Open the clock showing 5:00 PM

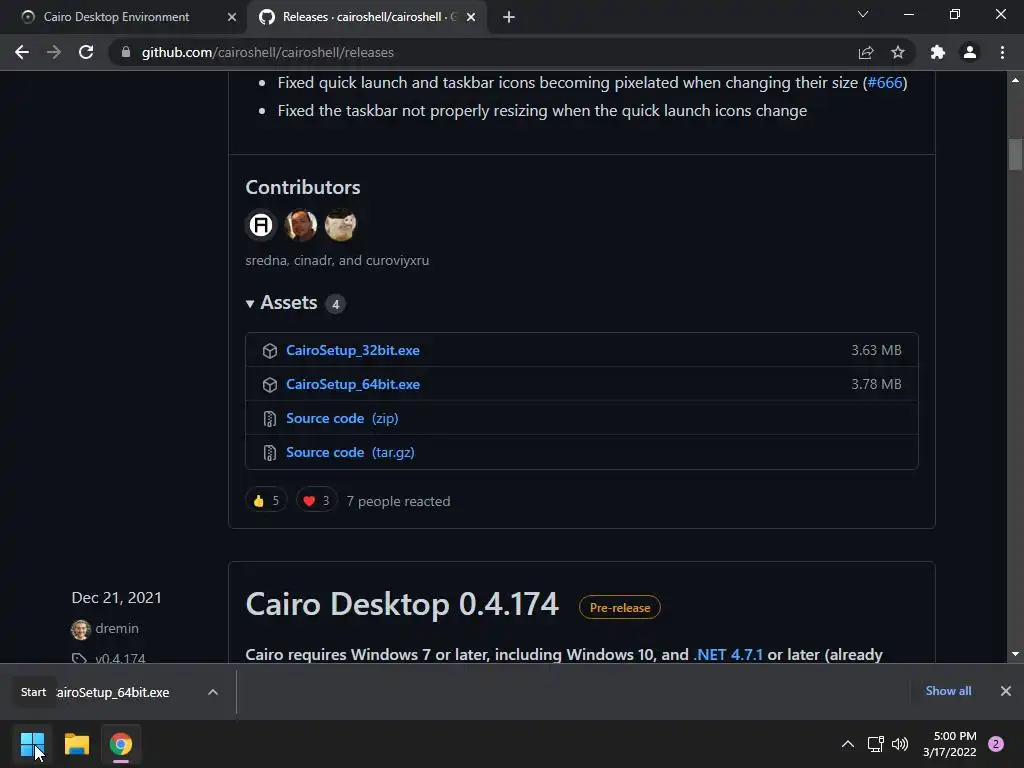[950, 744]
